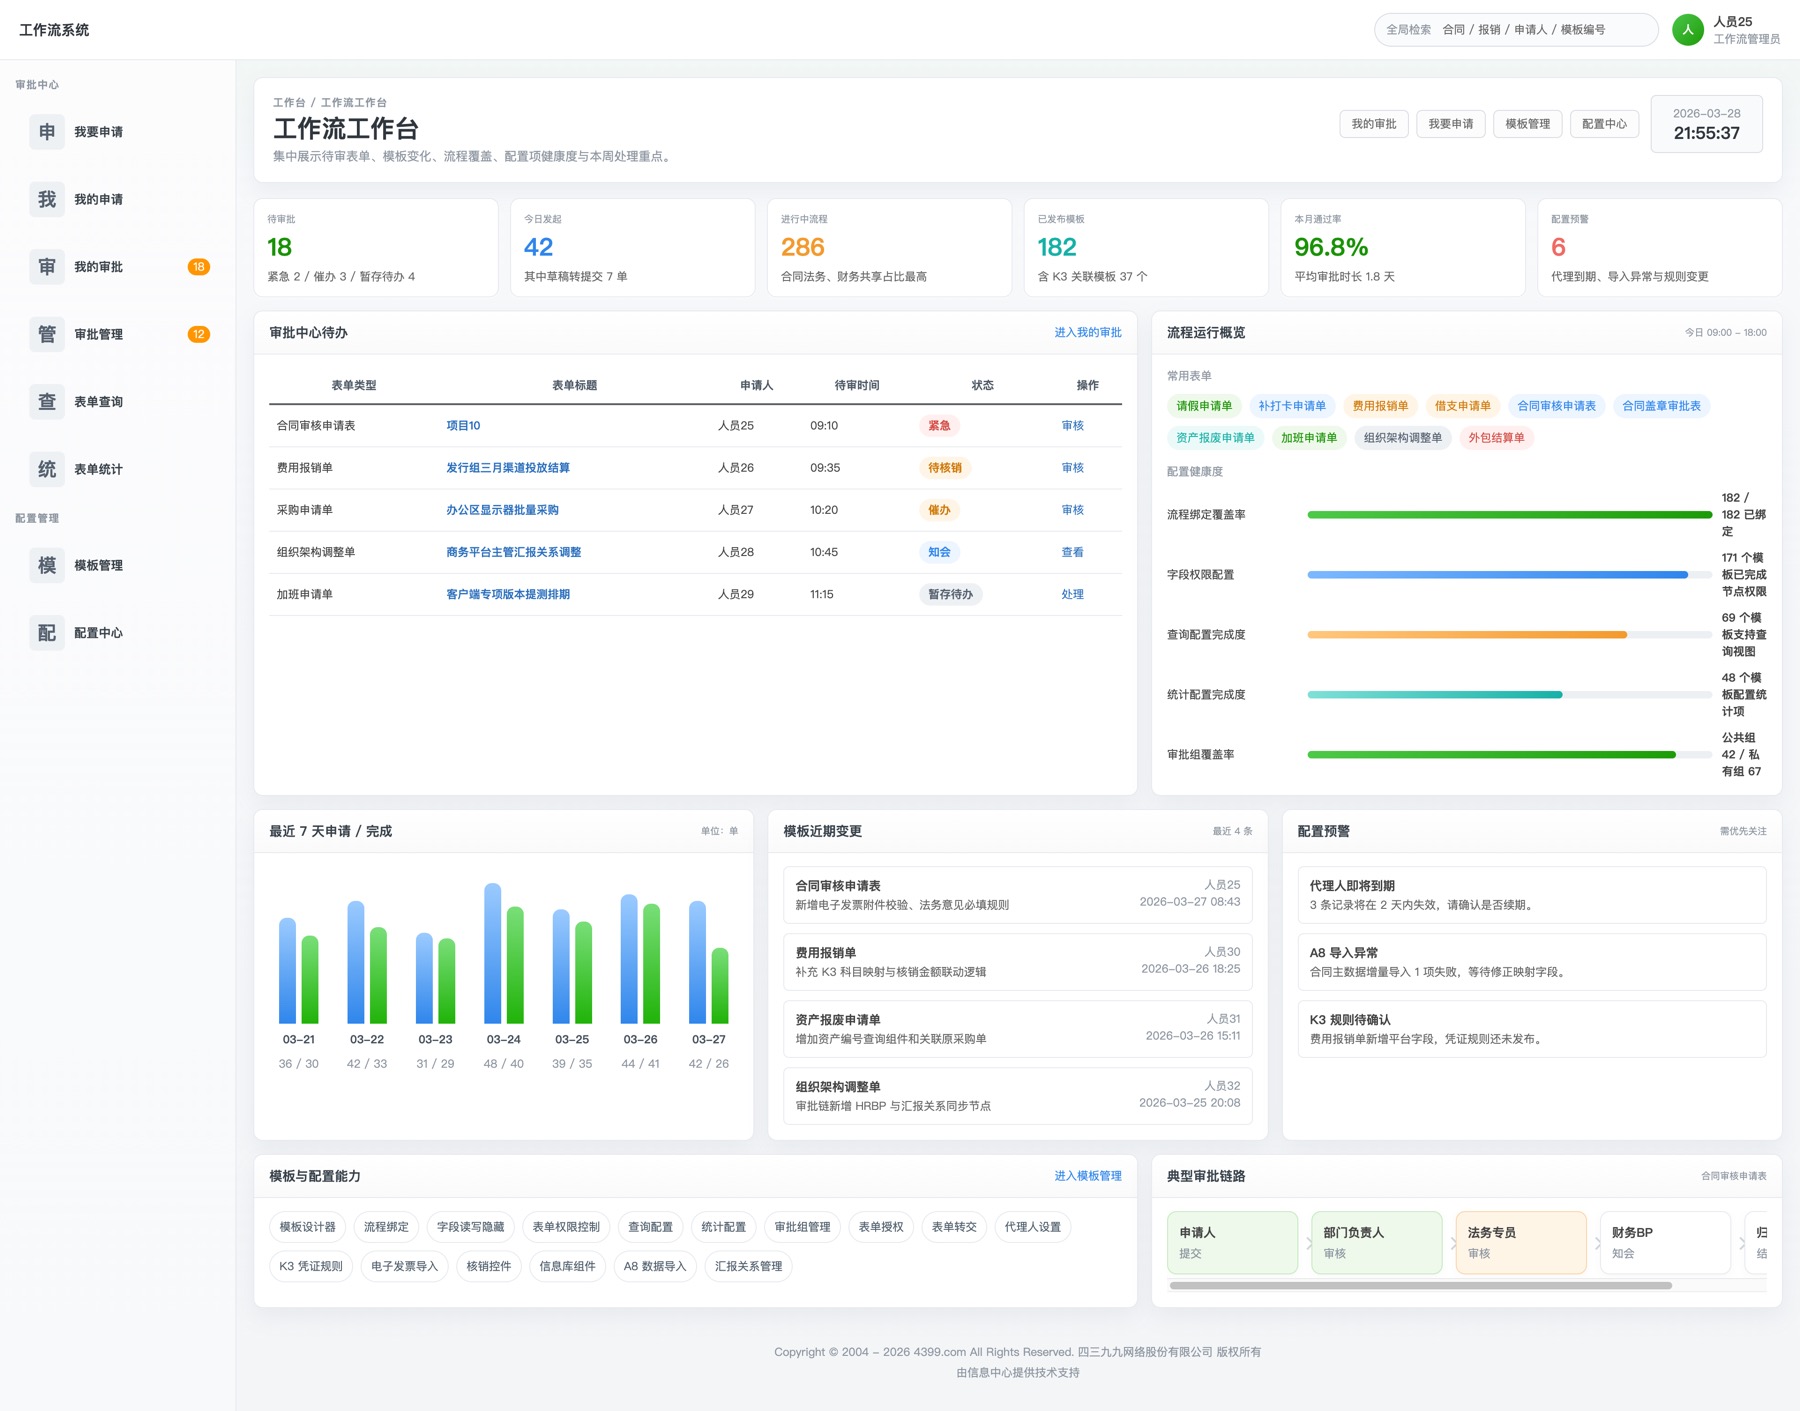The height and width of the screenshot is (1411, 1800).
Task: Click the 管 icon for 审批管理
Action: [47, 334]
